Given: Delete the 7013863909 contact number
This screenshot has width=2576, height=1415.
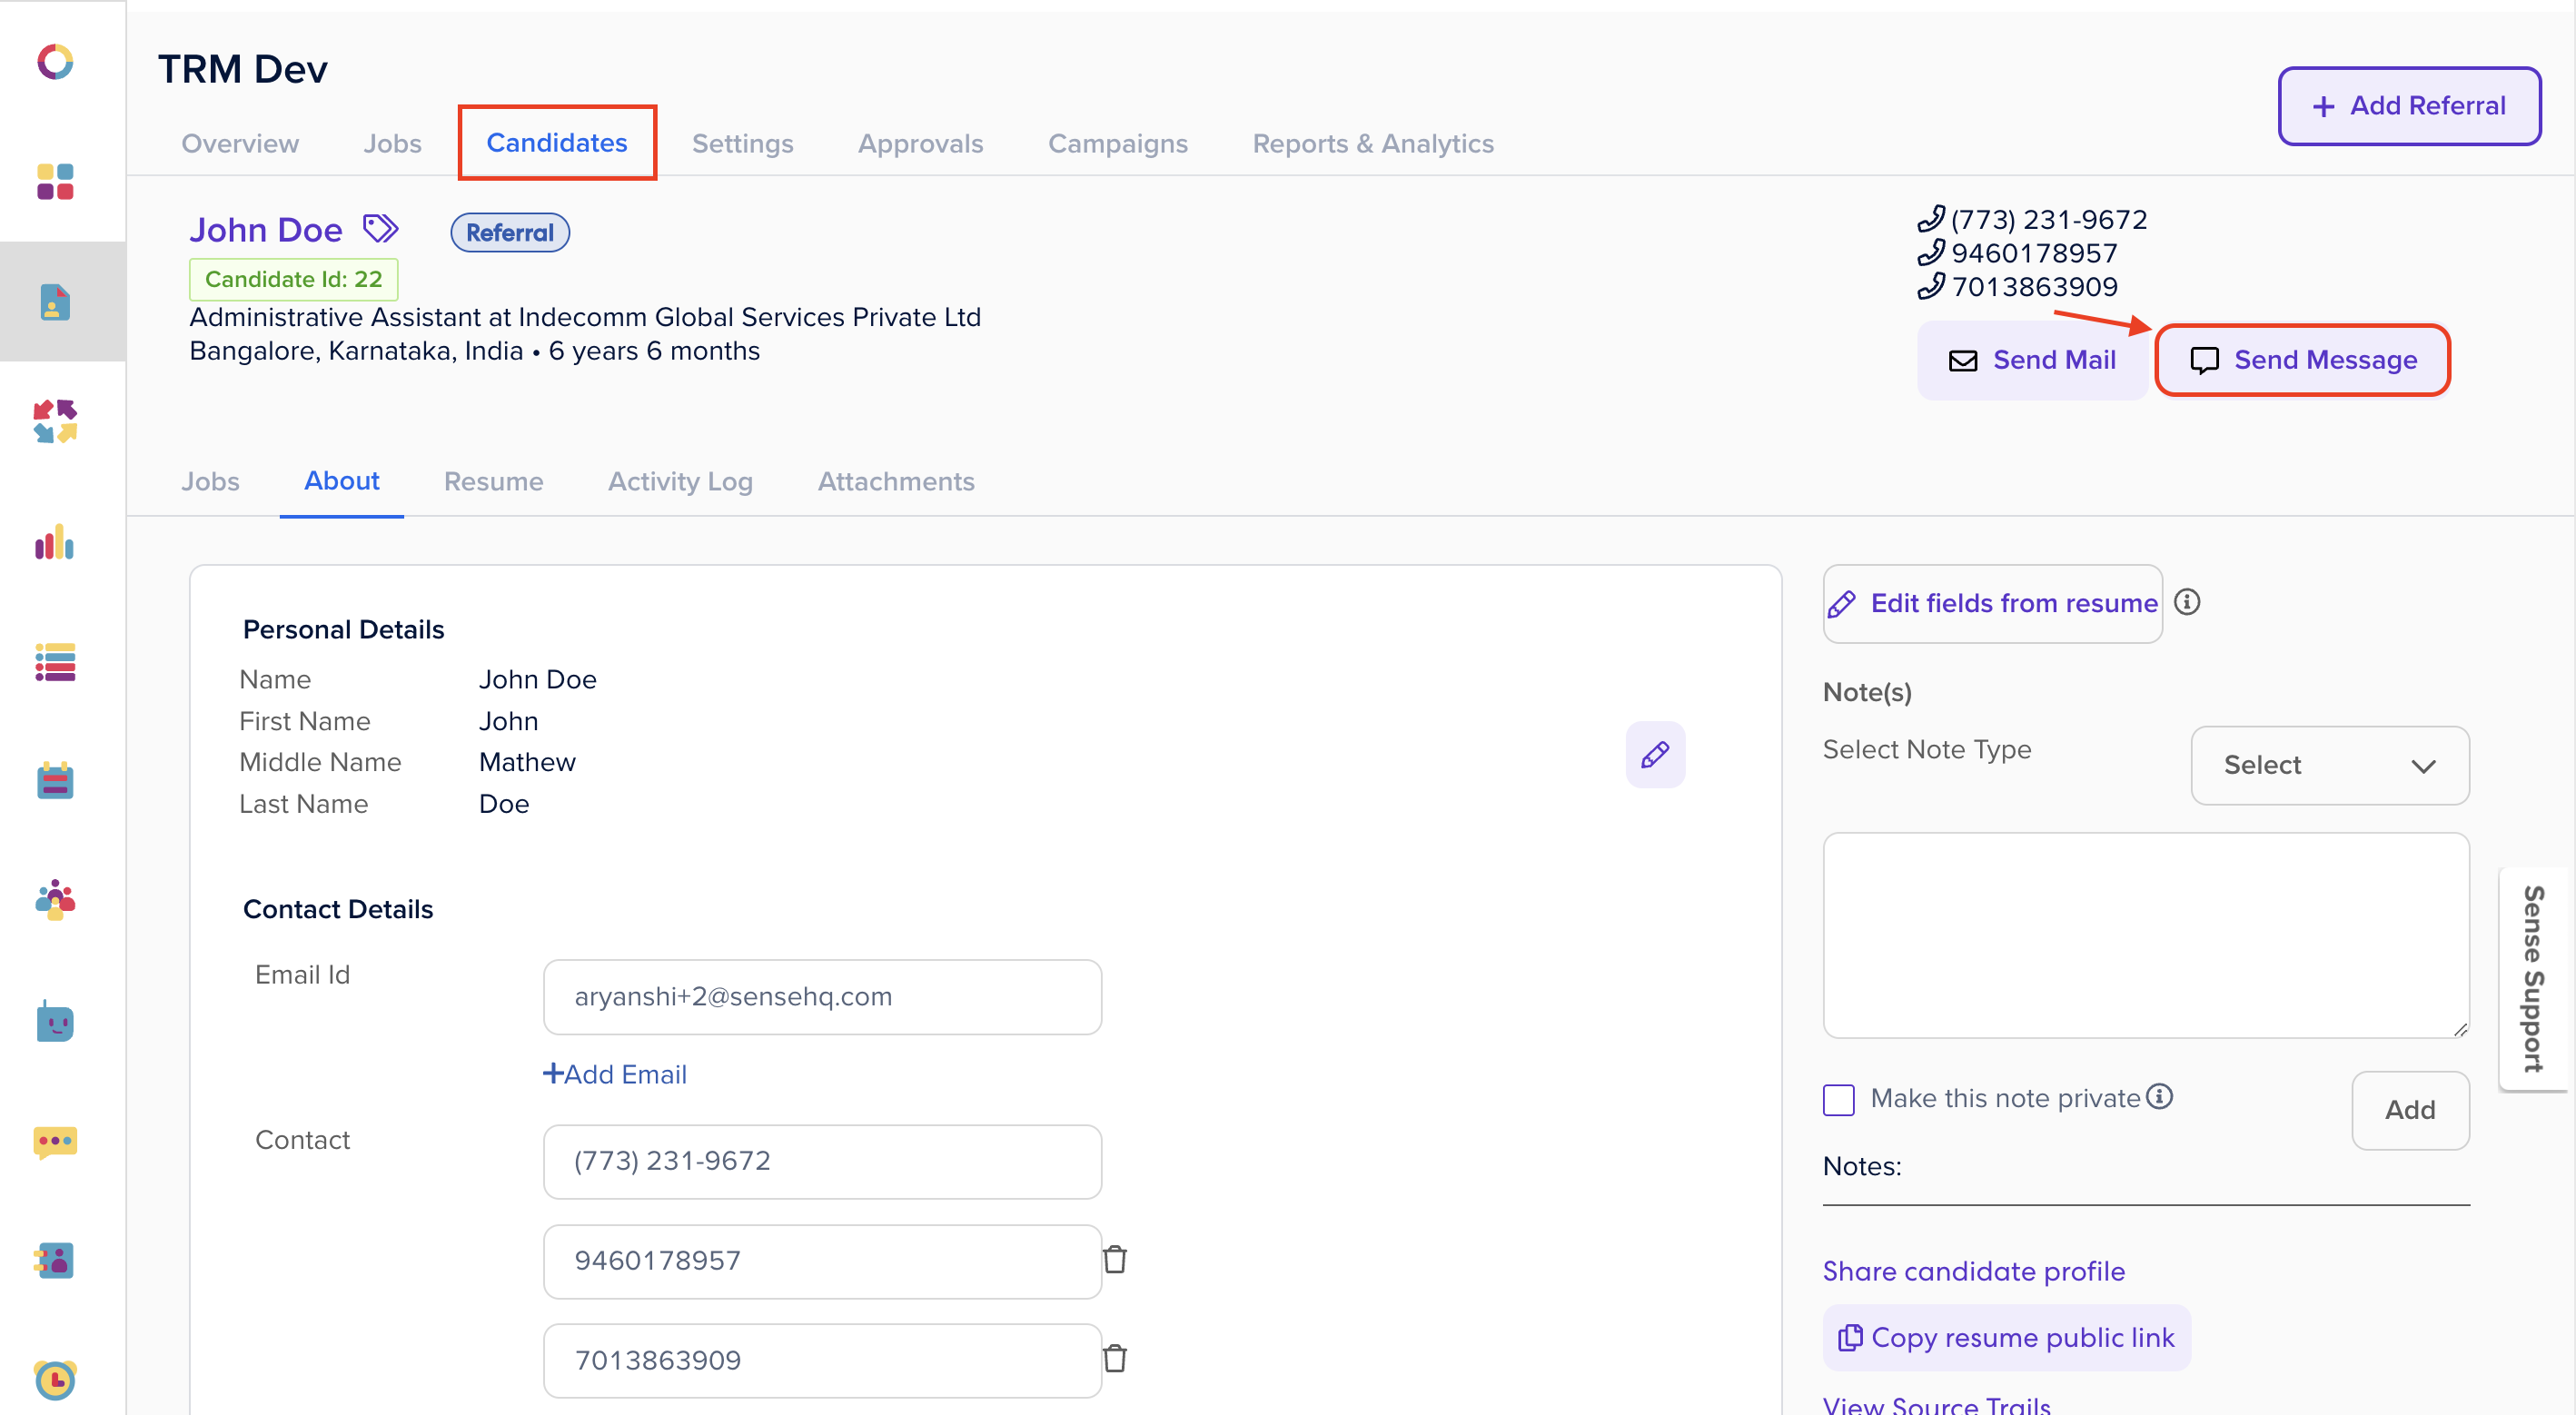Looking at the screenshot, I should coord(1115,1359).
